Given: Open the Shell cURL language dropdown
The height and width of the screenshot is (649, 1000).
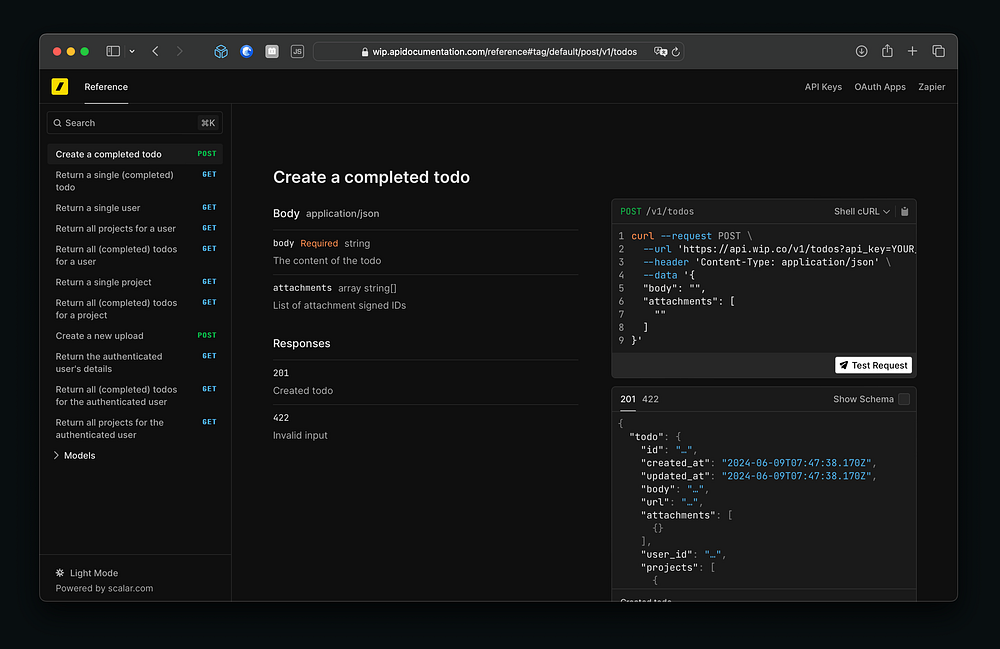Looking at the screenshot, I should coord(861,212).
